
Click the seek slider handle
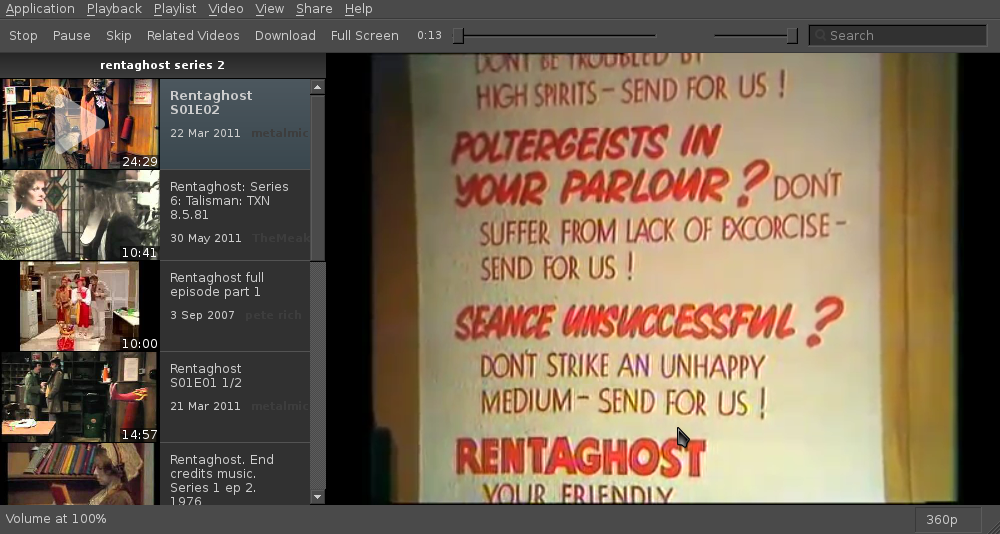coord(458,36)
